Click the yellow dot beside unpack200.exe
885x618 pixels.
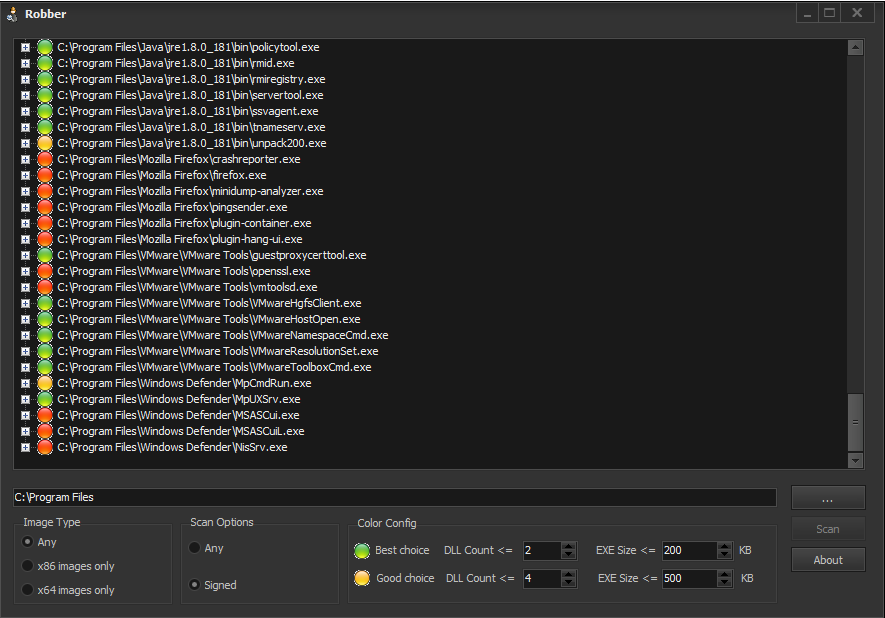pyautogui.click(x=45, y=143)
